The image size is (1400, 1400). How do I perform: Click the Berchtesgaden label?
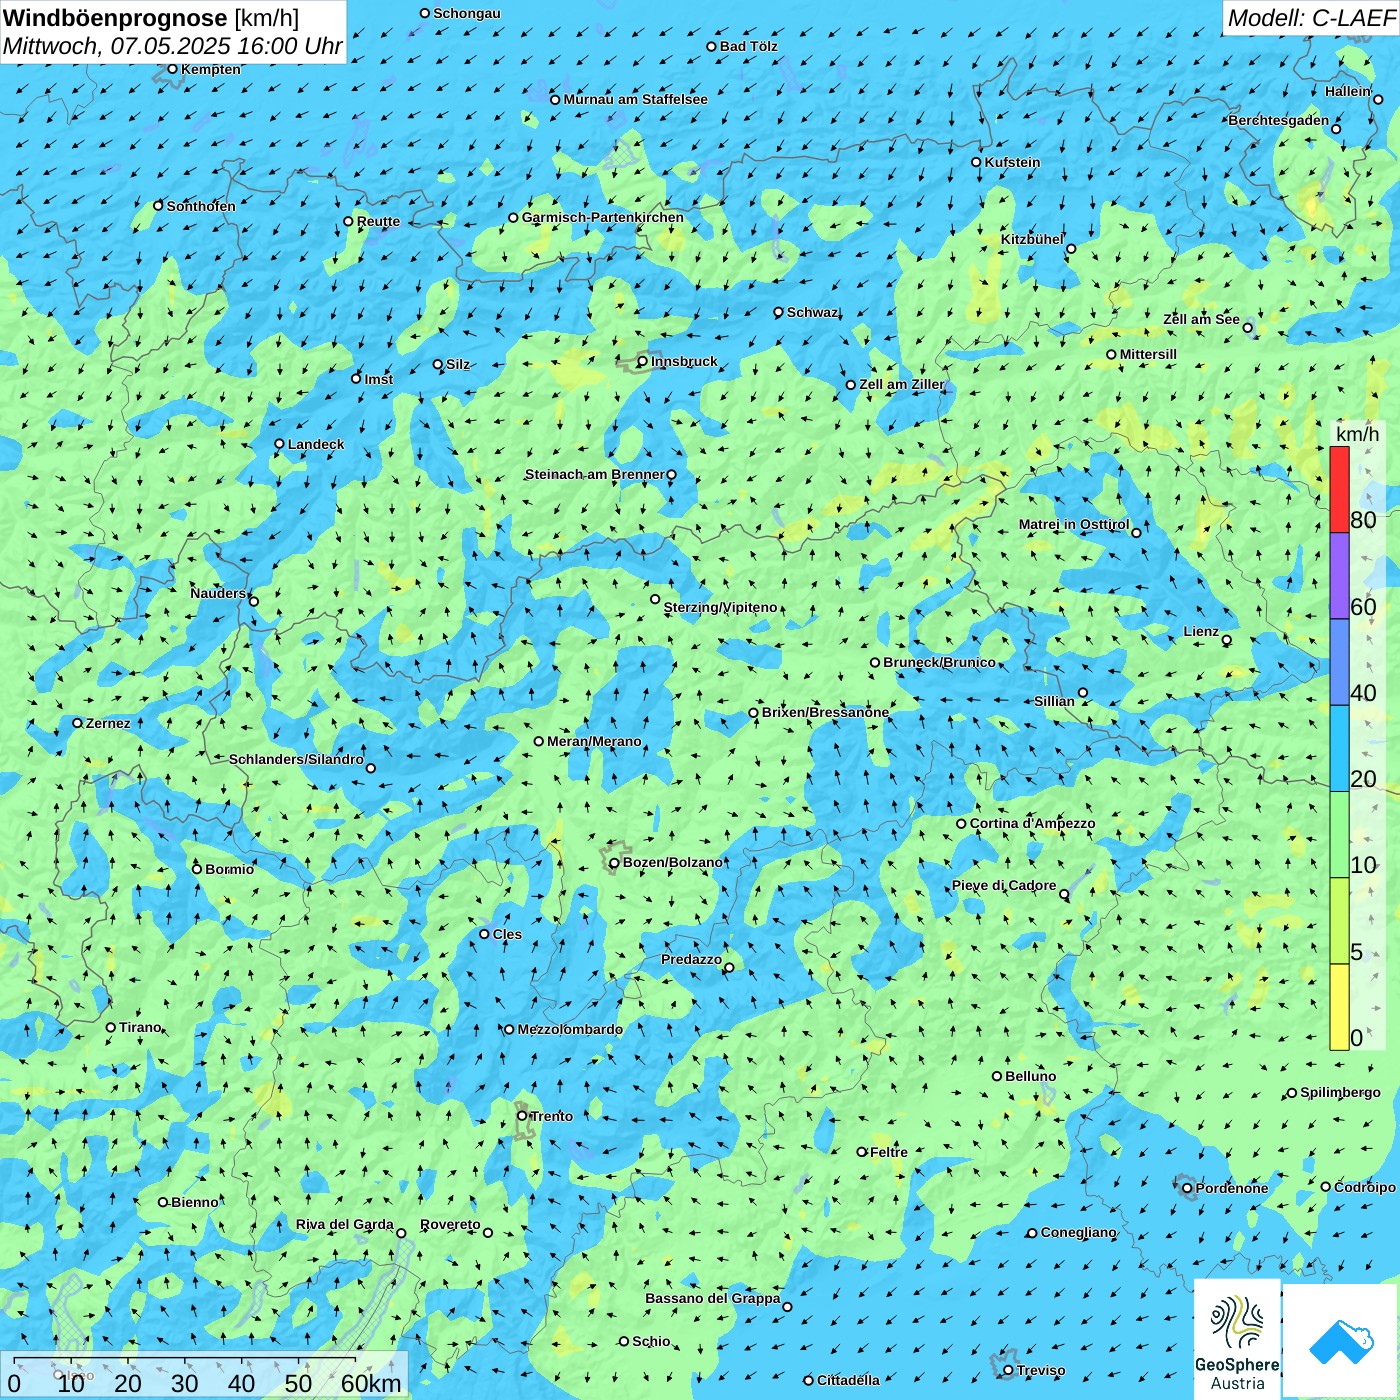pos(1279,120)
